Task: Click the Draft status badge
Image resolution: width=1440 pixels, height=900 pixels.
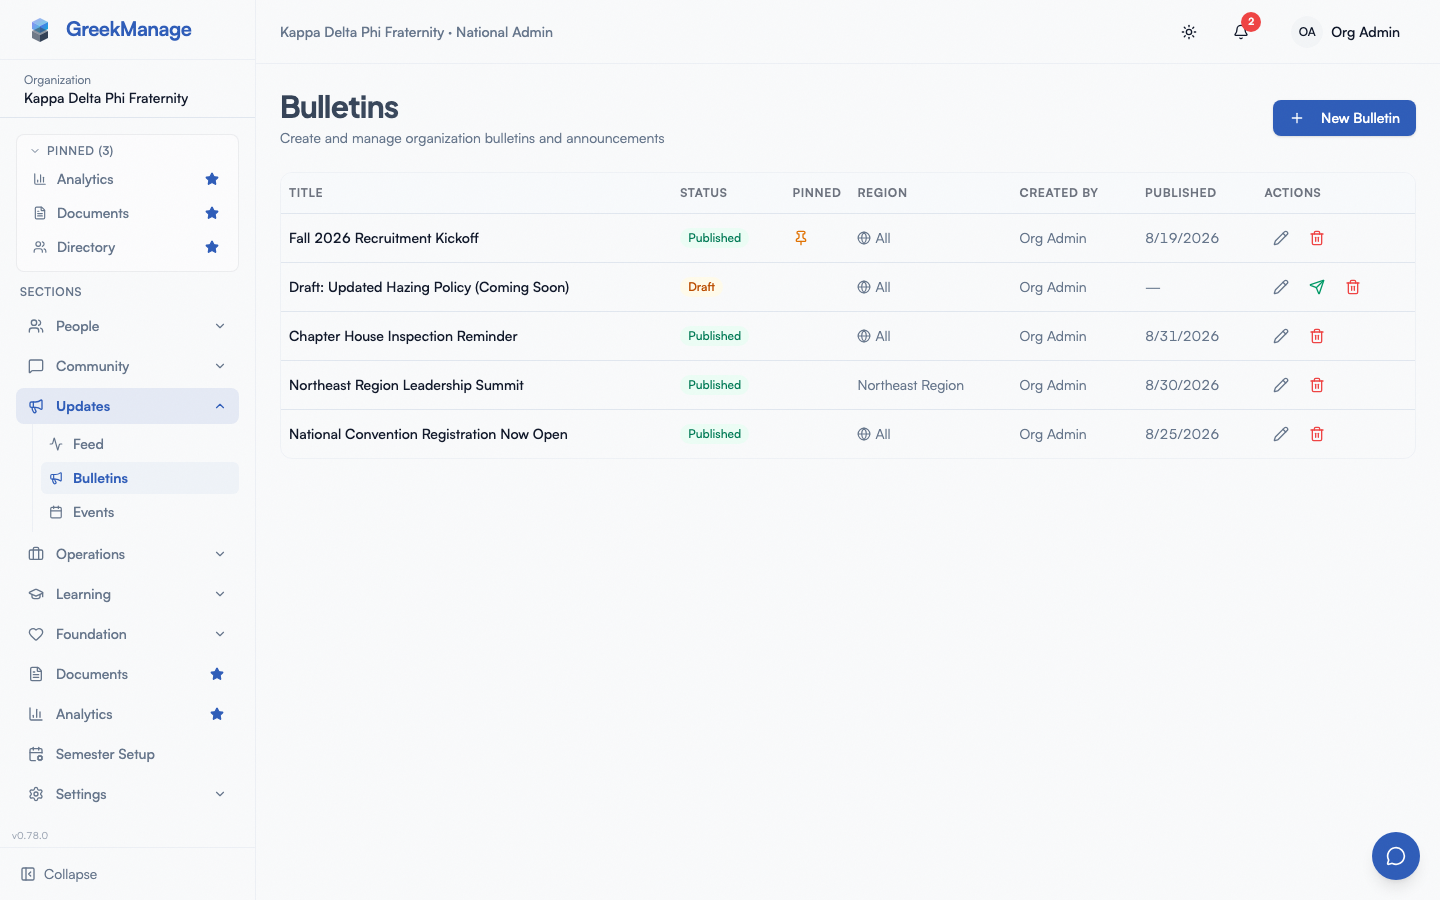Action: point(701,287)
